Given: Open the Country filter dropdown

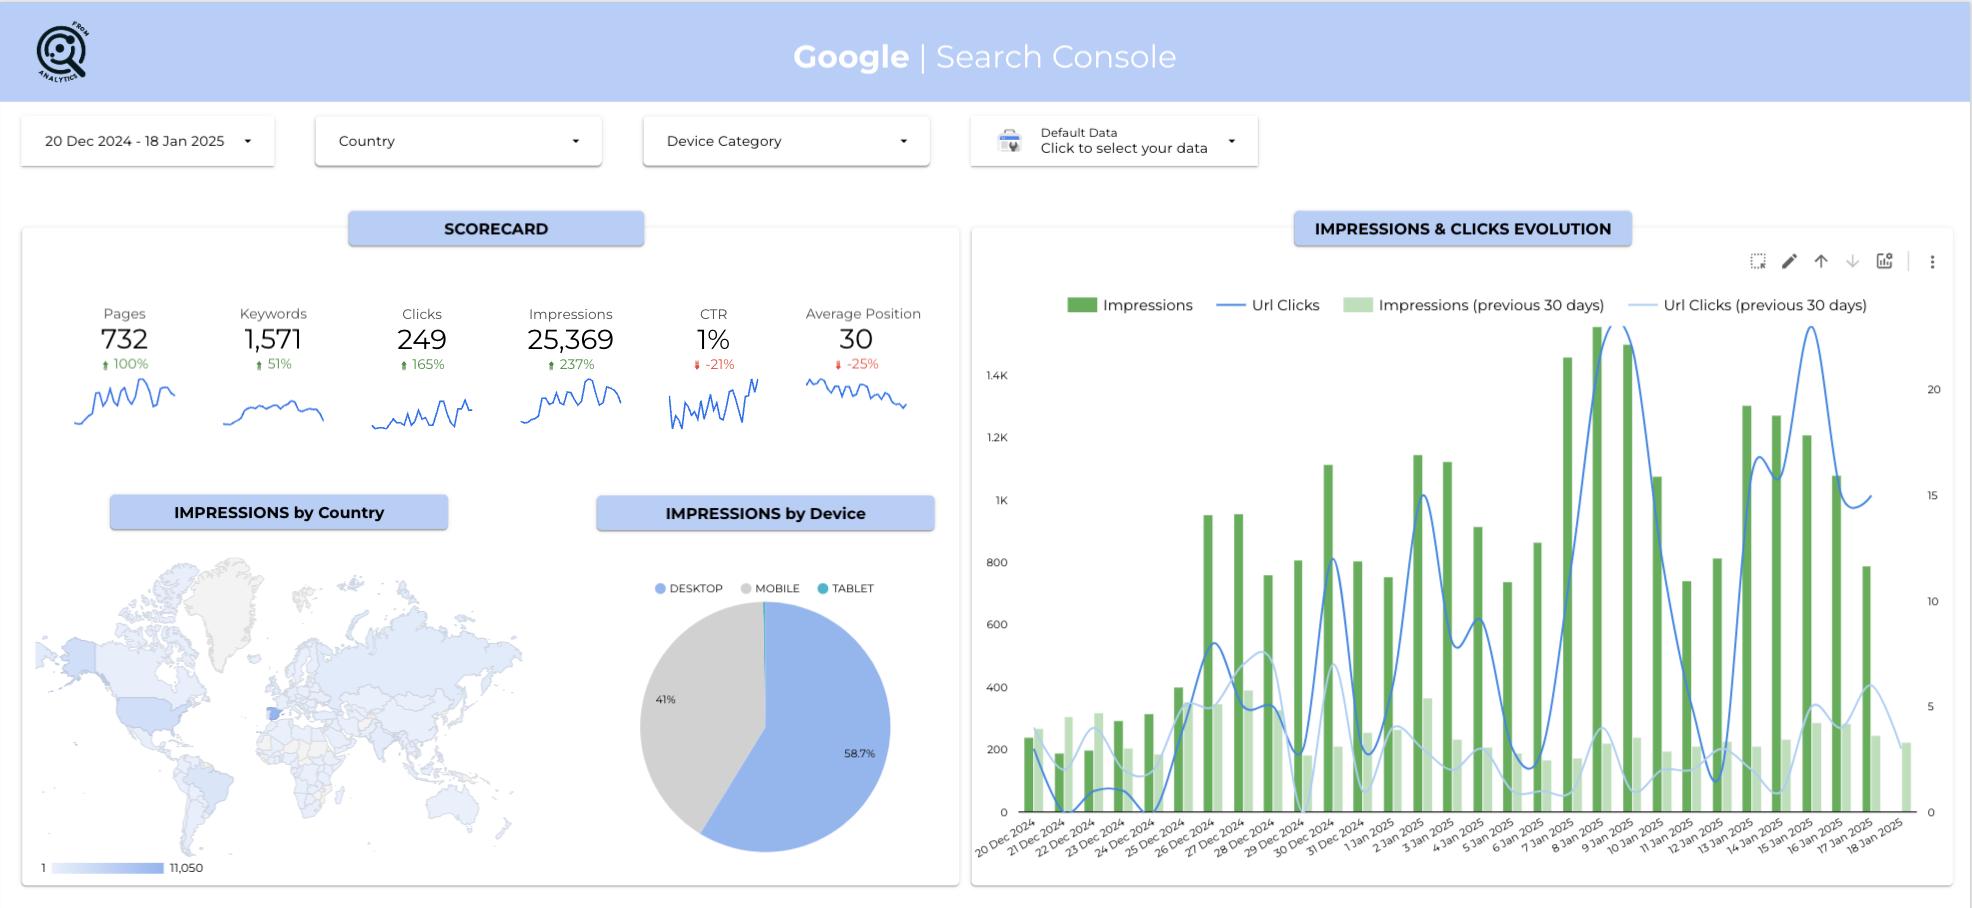Looking at the screenshot, I should [x=458, y=141].
